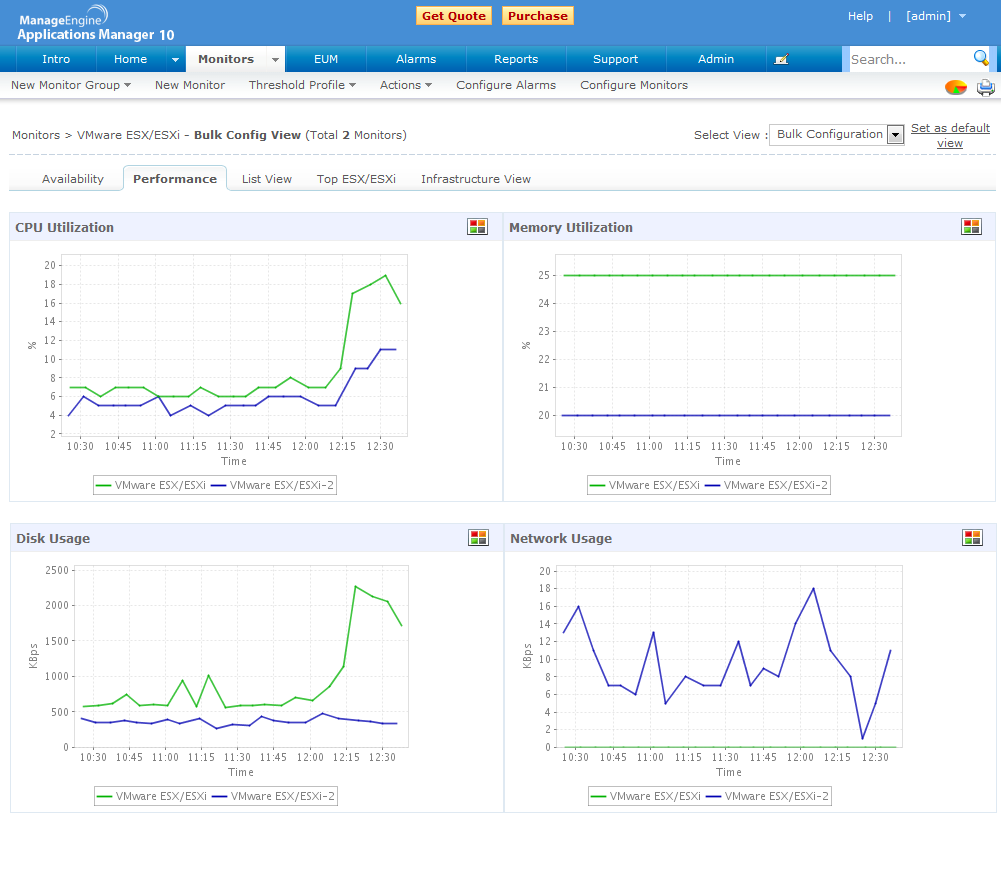Click the ManageEngine Applications Manager logo
Viewport: 1006px width, 869px height.
tap(95, 24)
